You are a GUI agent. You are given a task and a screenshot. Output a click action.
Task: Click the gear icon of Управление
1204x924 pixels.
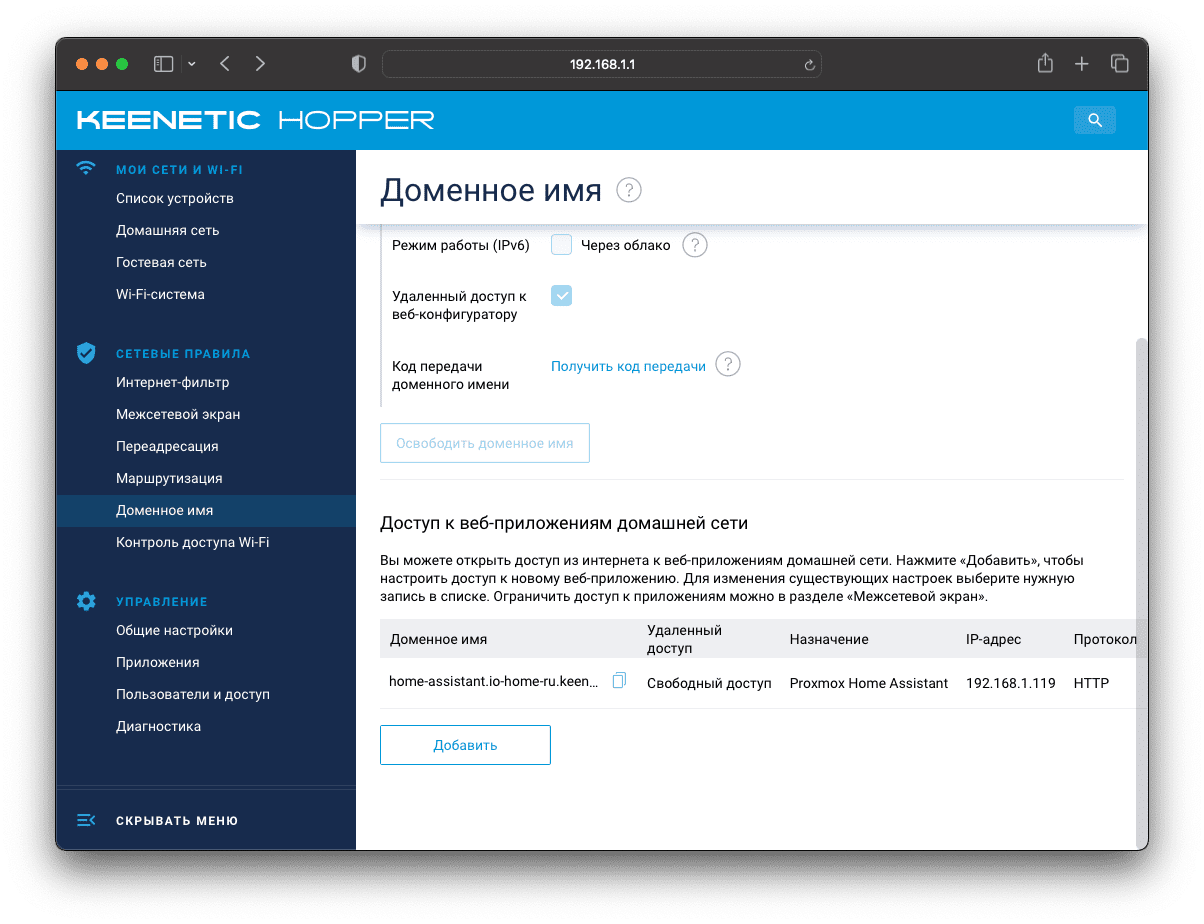pyautogui.click(x=86, y=601)
